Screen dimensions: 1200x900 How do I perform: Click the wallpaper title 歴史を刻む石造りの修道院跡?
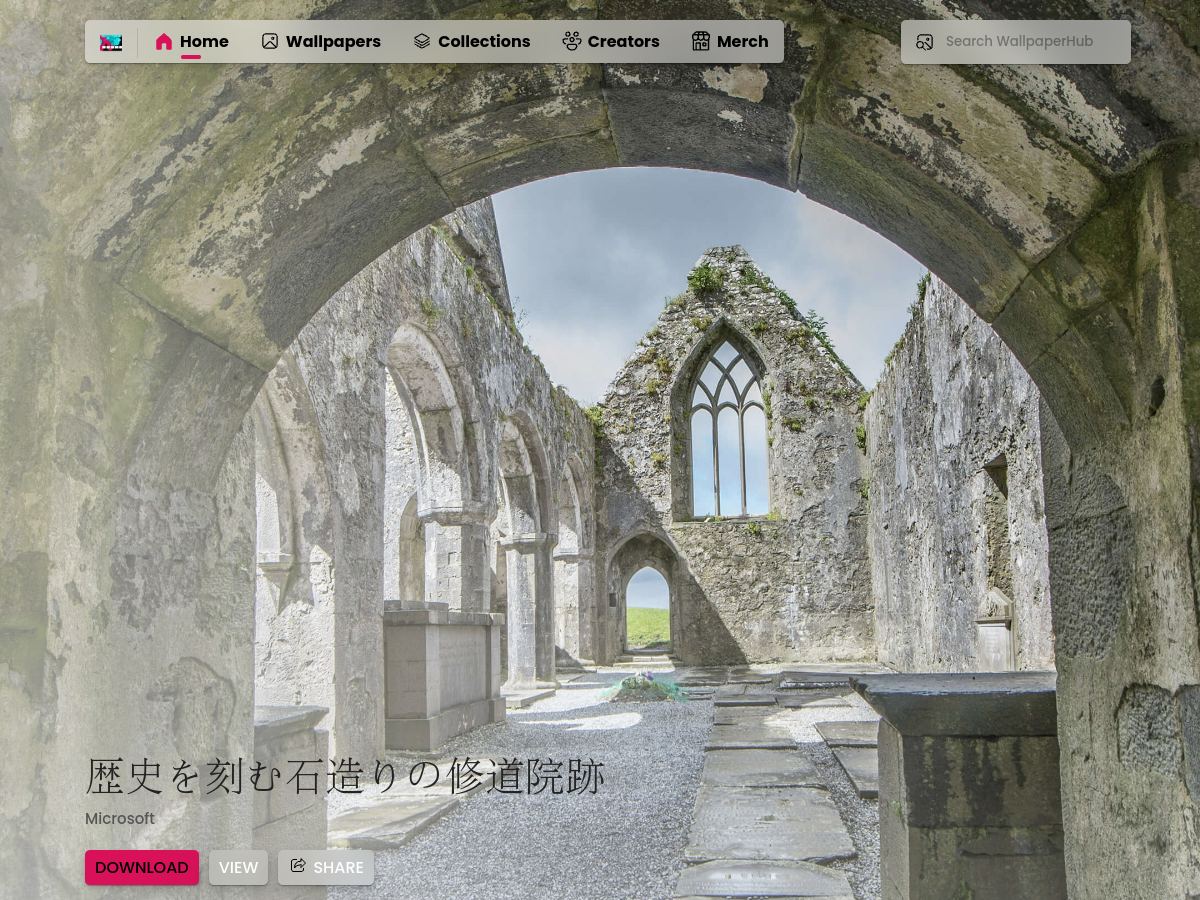coord(345,776)
